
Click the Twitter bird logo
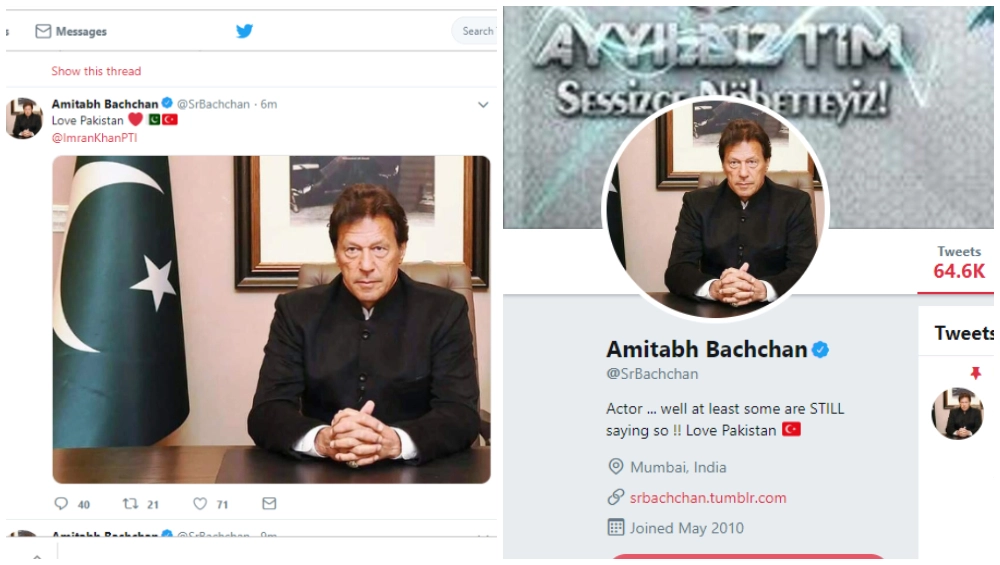[244, 31]
